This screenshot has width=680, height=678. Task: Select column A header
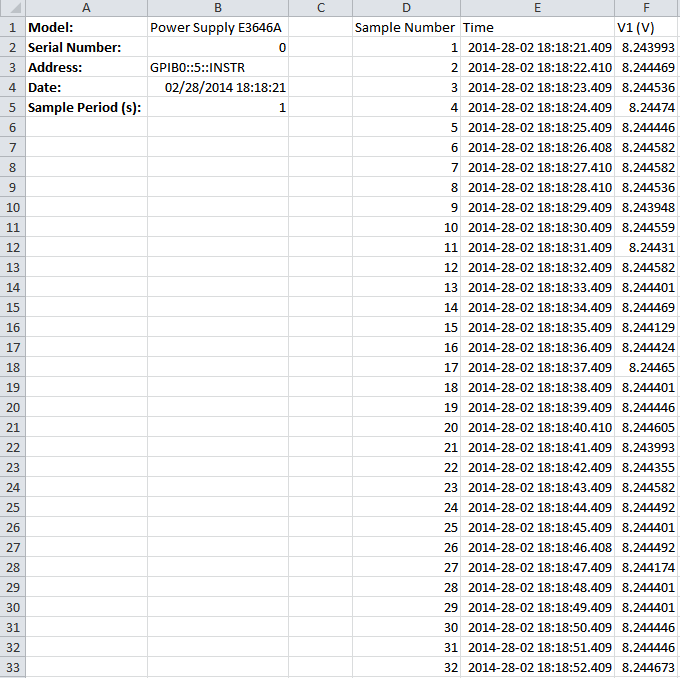[x=86, y=8]
